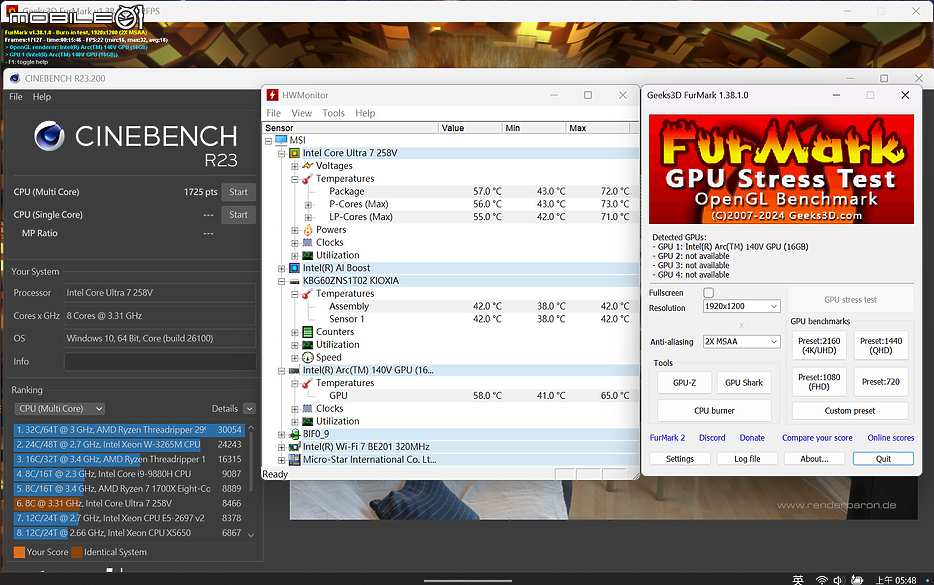The image size is (934, 585).
Task: Click the KBG60ZNS1T02 KIOXIA drive icon
Action: [x=294, y=281]
